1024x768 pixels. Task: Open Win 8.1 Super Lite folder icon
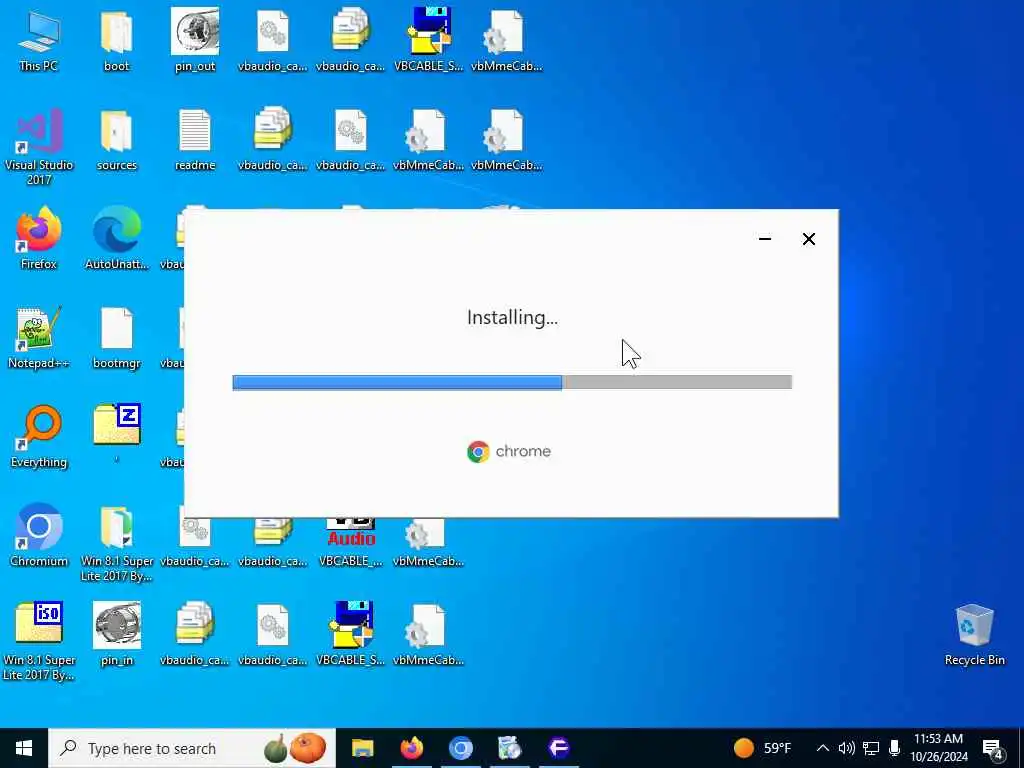(116, 542)
